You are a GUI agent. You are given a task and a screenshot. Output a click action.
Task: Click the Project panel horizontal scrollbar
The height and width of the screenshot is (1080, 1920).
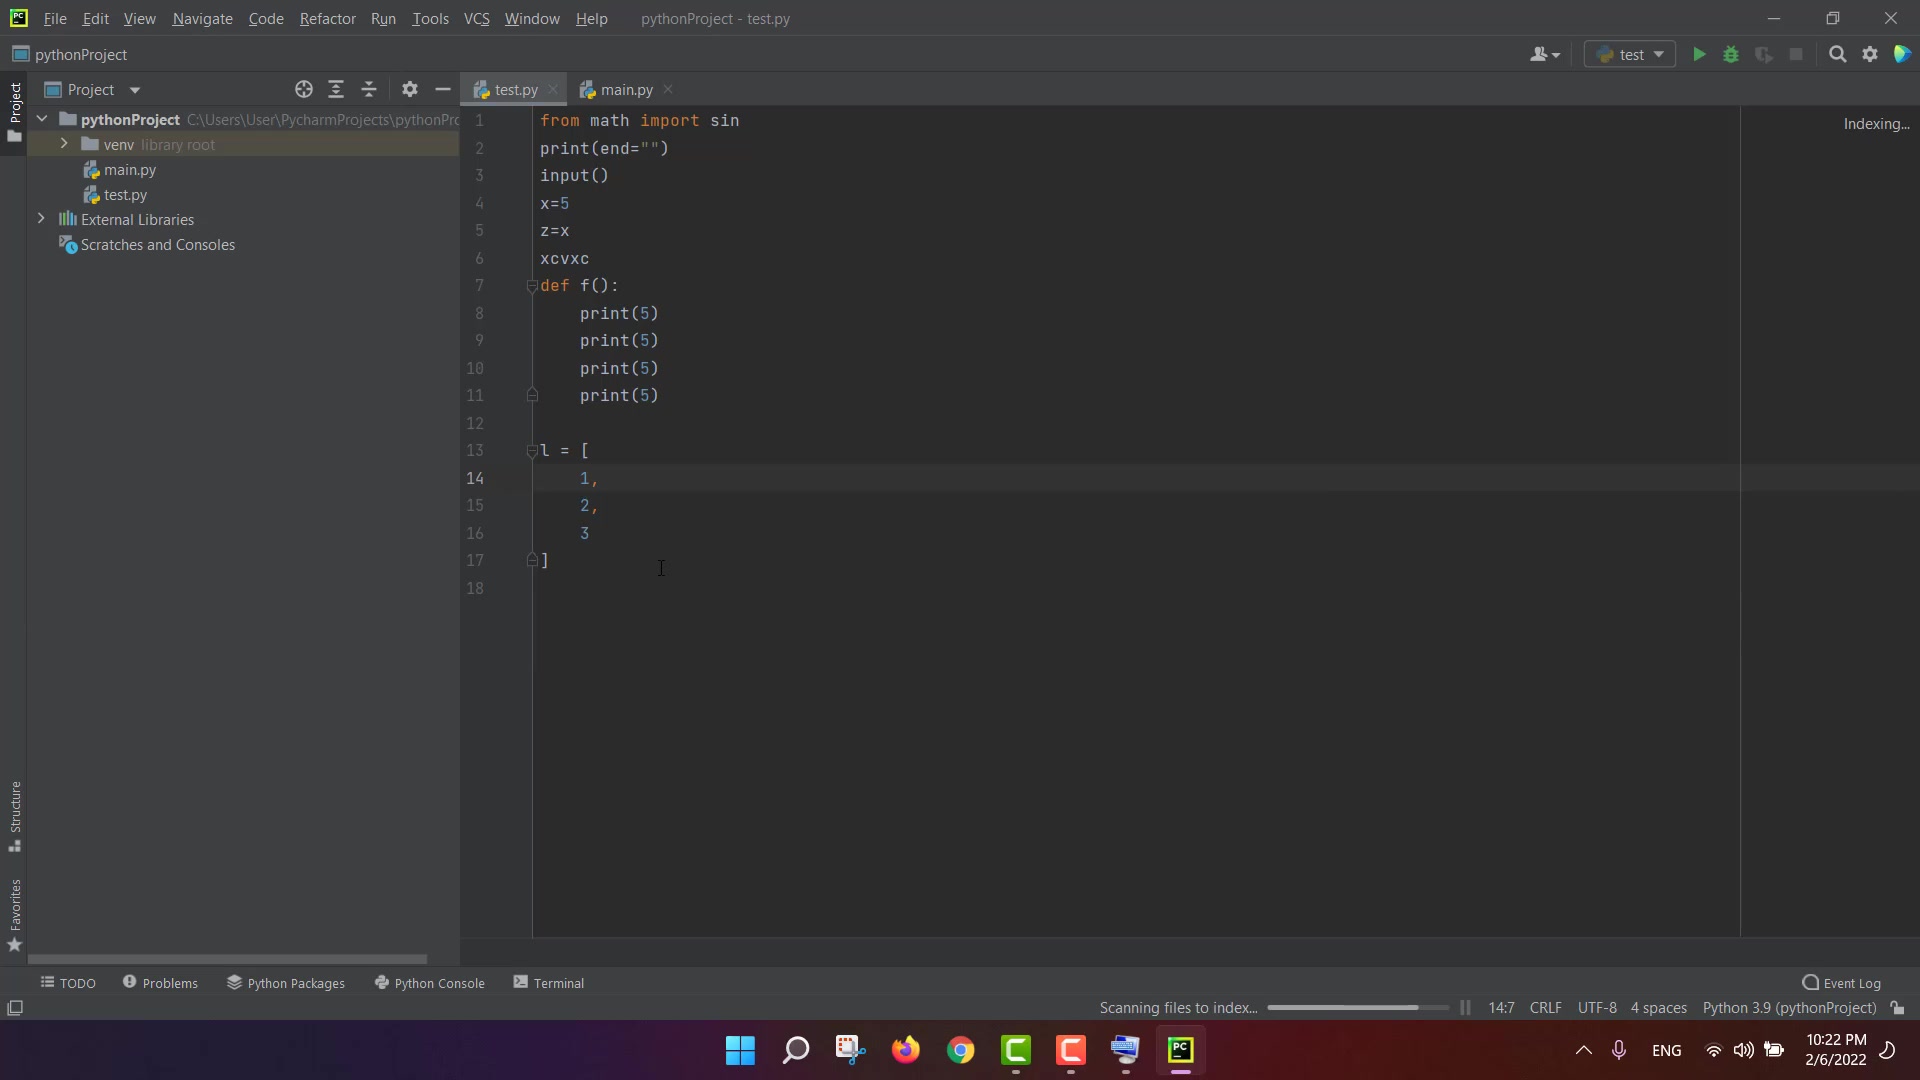click(x=228, y=959)
